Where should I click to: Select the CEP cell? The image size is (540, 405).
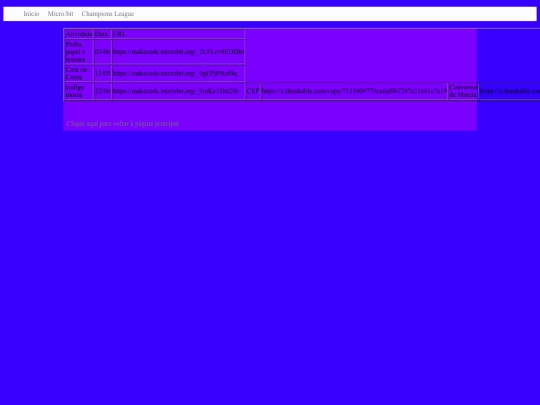point(253,91)
